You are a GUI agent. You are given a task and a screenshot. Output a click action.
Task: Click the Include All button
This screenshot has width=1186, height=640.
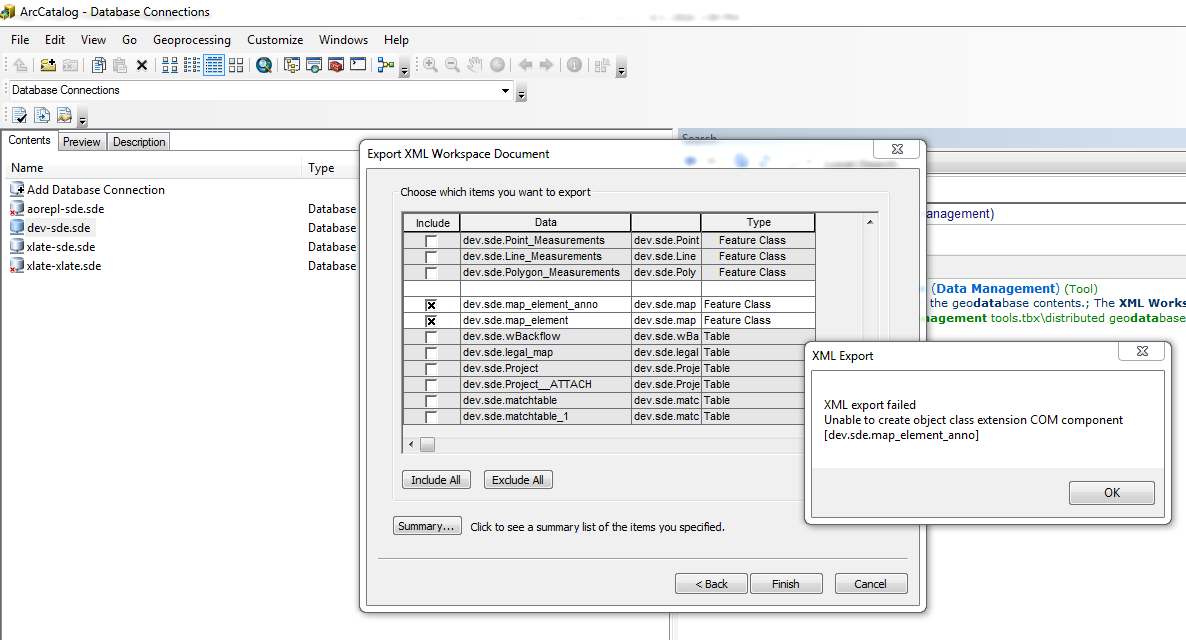436,480
